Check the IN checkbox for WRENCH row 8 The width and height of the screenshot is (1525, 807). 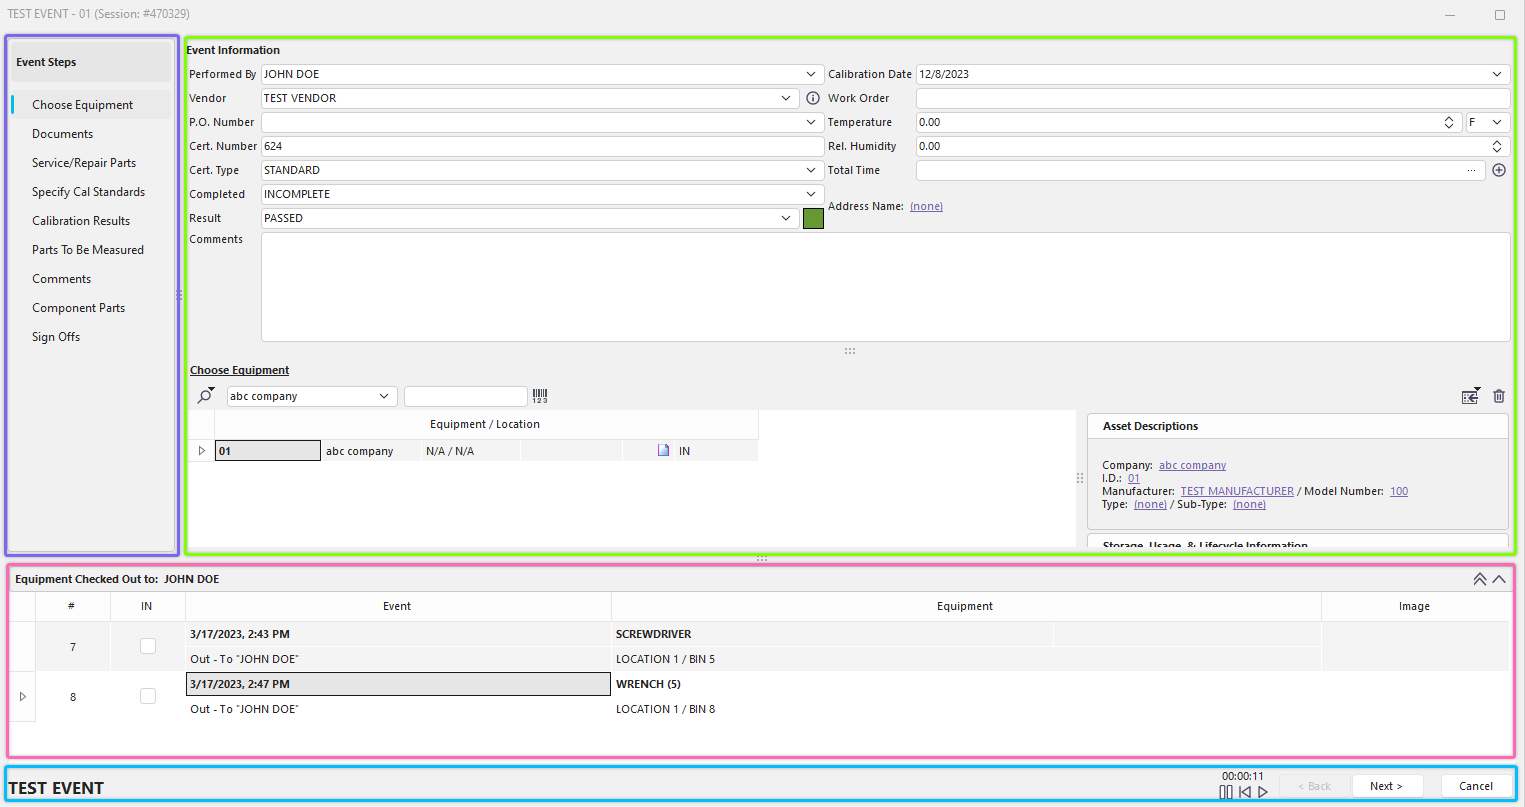(148, 696)
